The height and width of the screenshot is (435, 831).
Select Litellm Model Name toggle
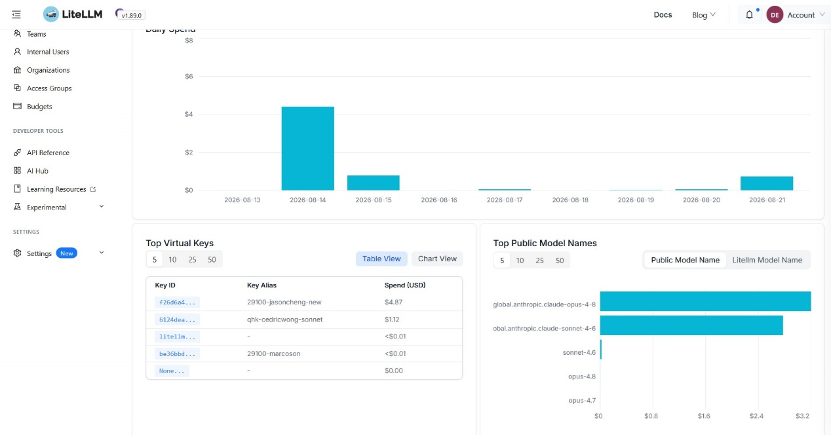(767, 260)
